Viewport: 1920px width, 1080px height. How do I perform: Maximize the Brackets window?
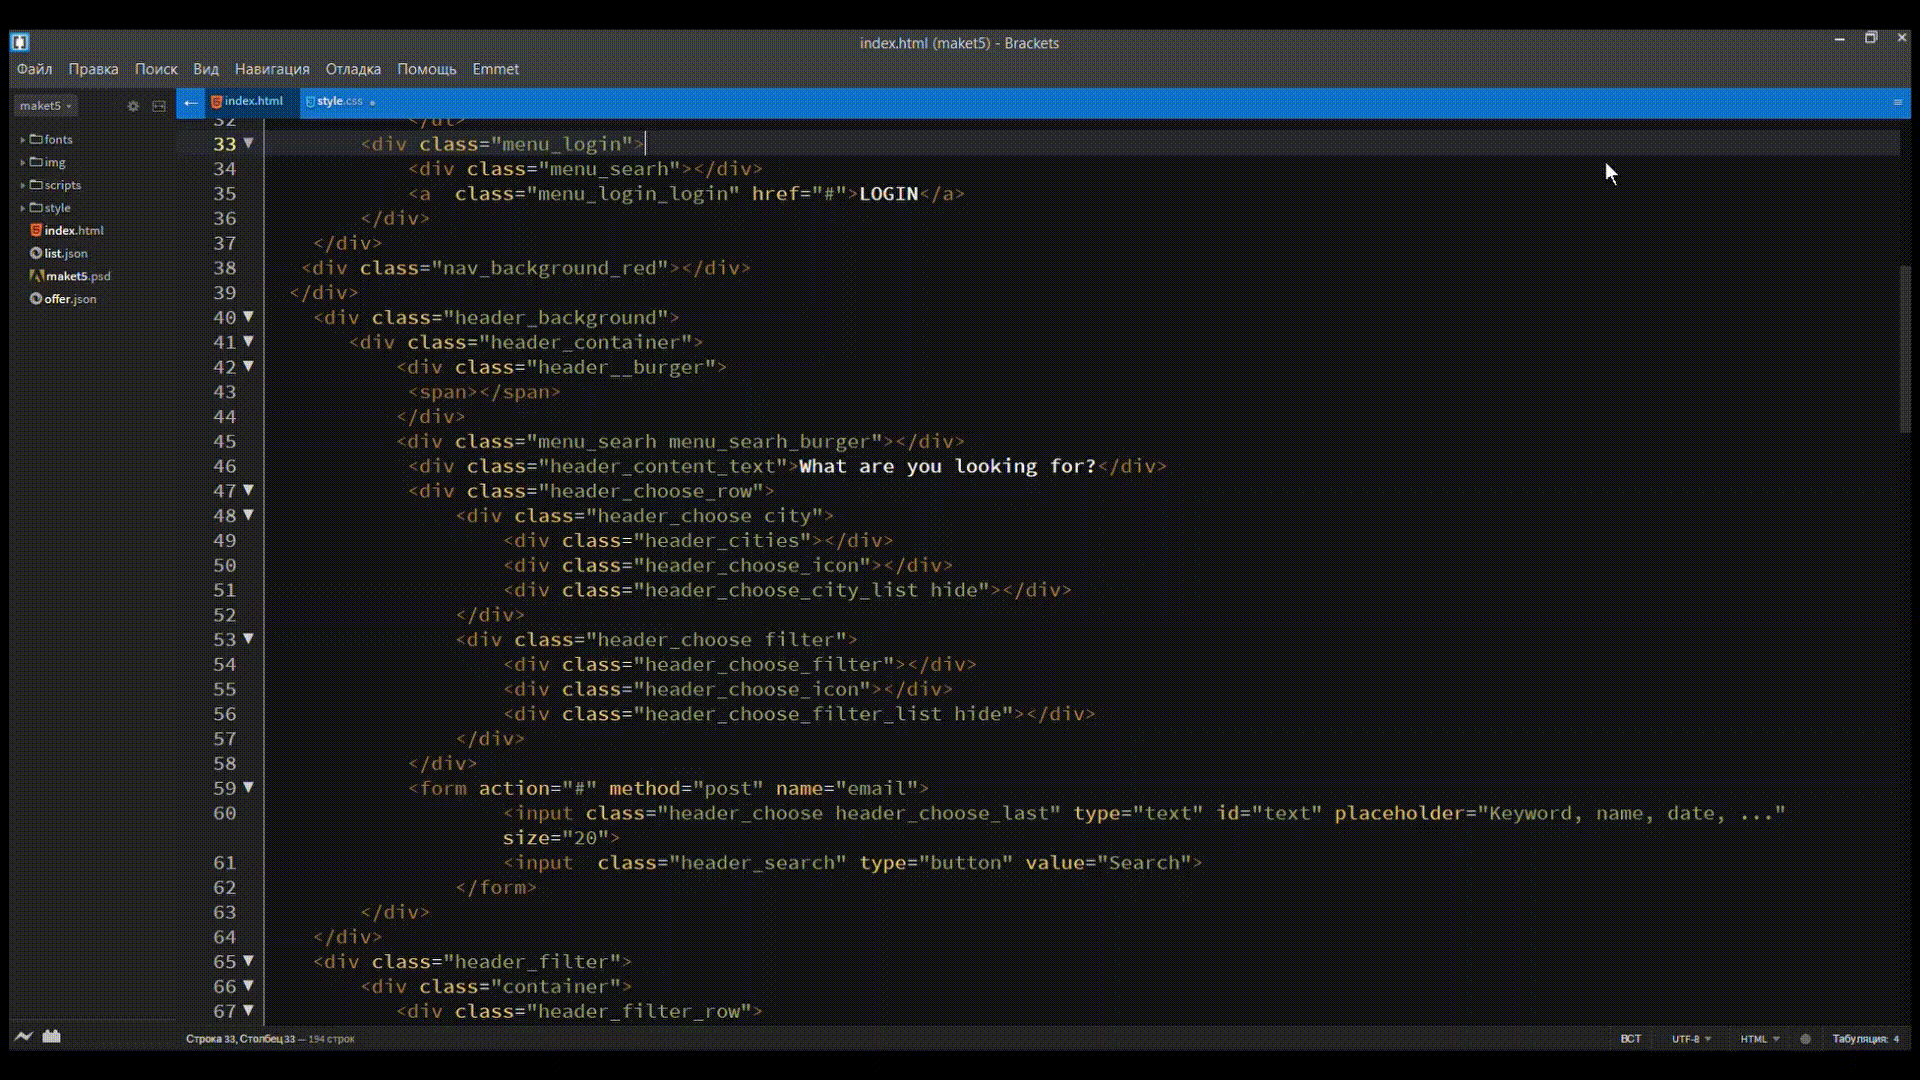click(1870, 38)
